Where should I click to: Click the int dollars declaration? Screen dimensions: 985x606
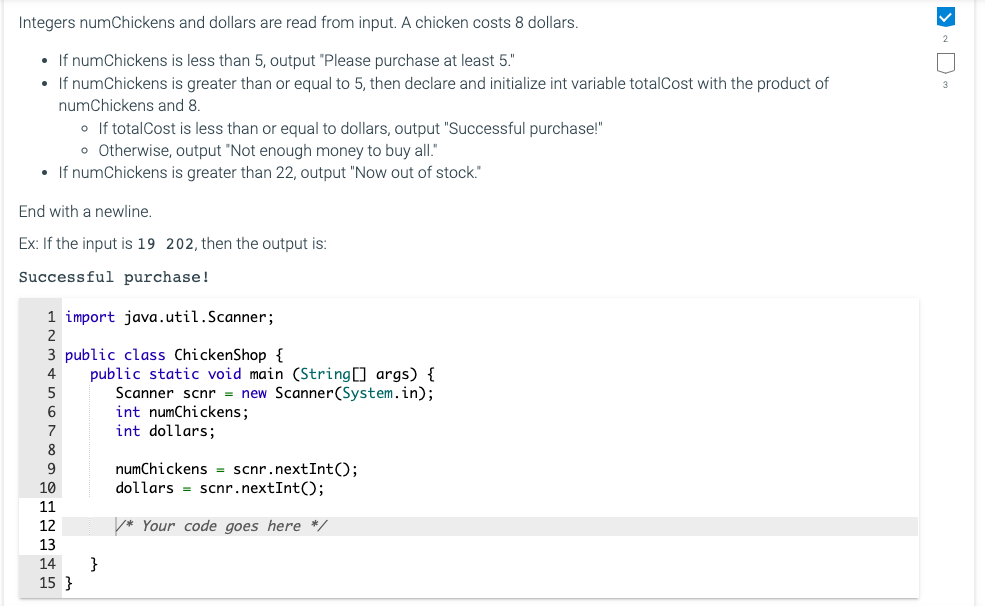tap(165, 430)
